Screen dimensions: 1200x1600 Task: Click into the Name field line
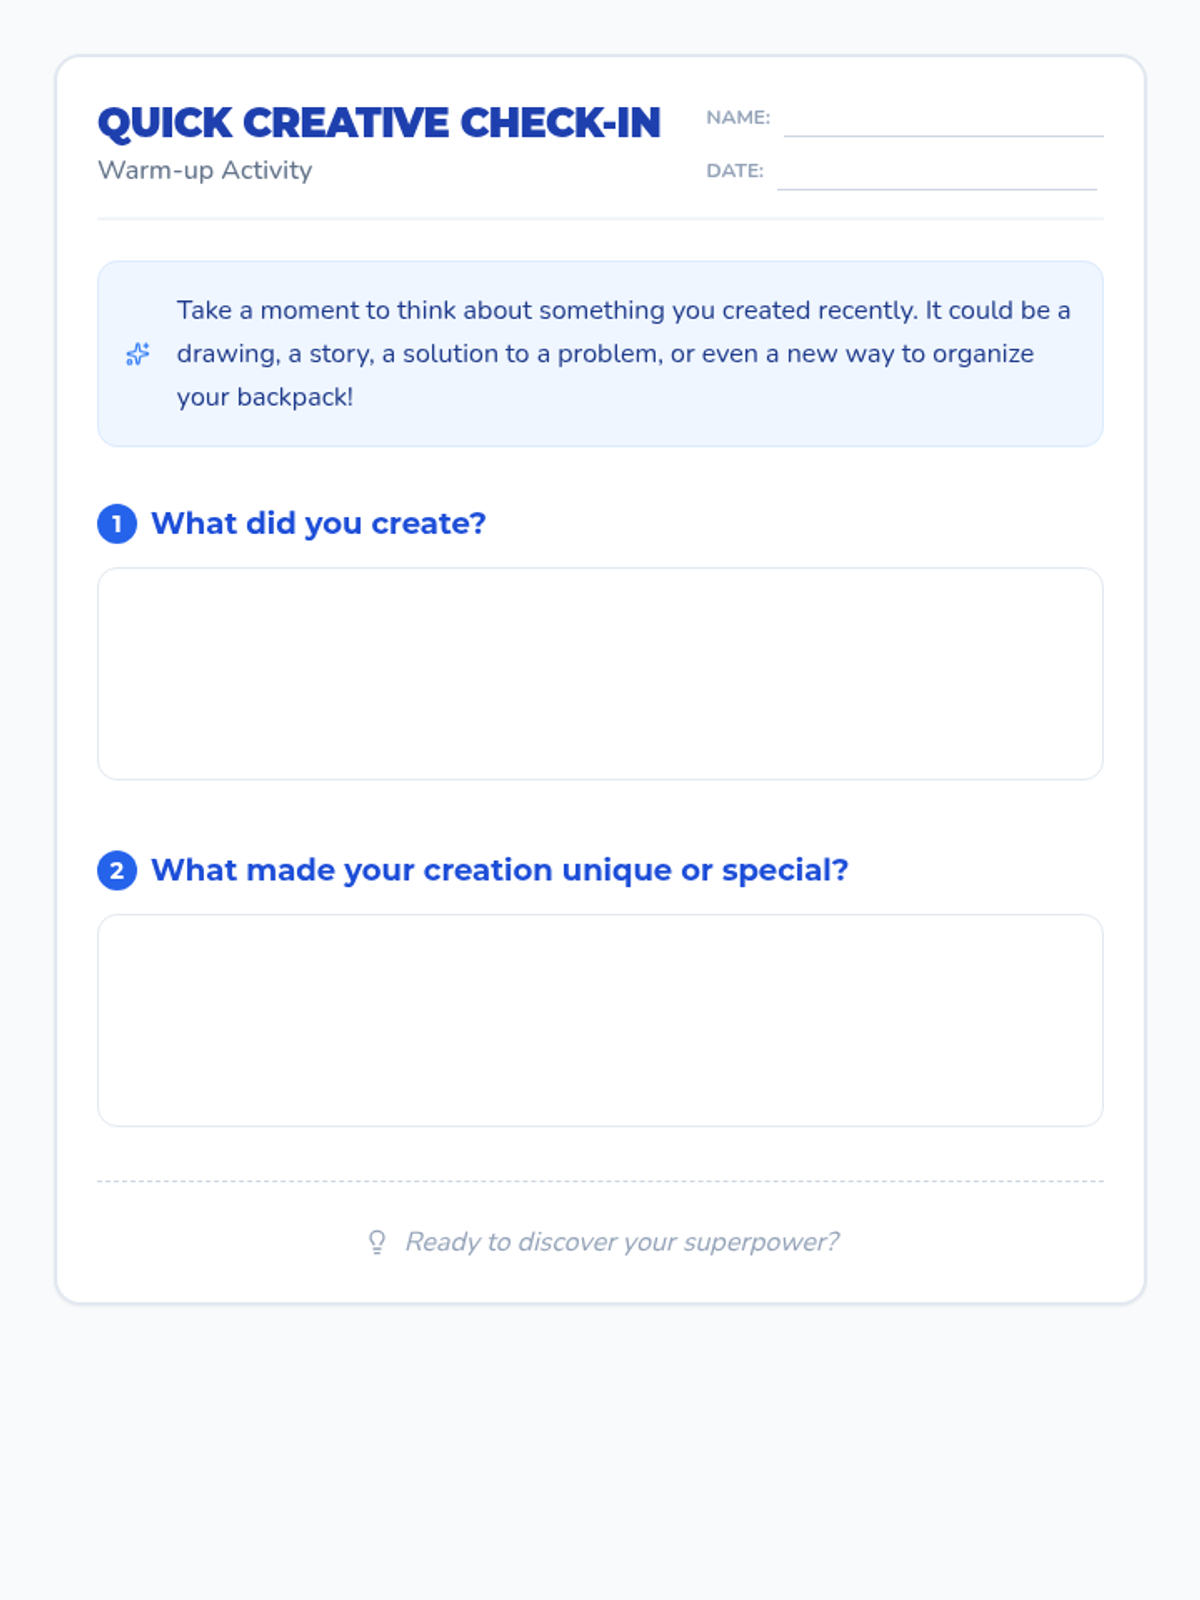[x=943, y=122]
